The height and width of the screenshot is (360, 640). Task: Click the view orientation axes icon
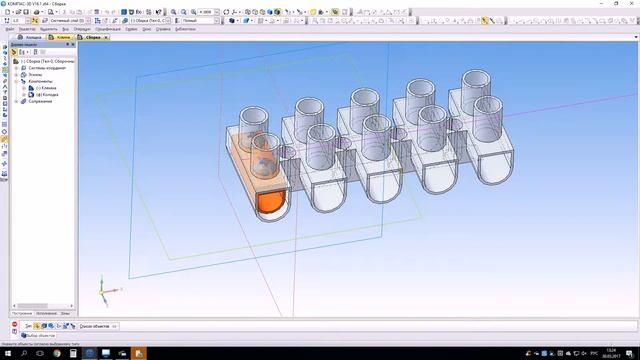[235, 12]
